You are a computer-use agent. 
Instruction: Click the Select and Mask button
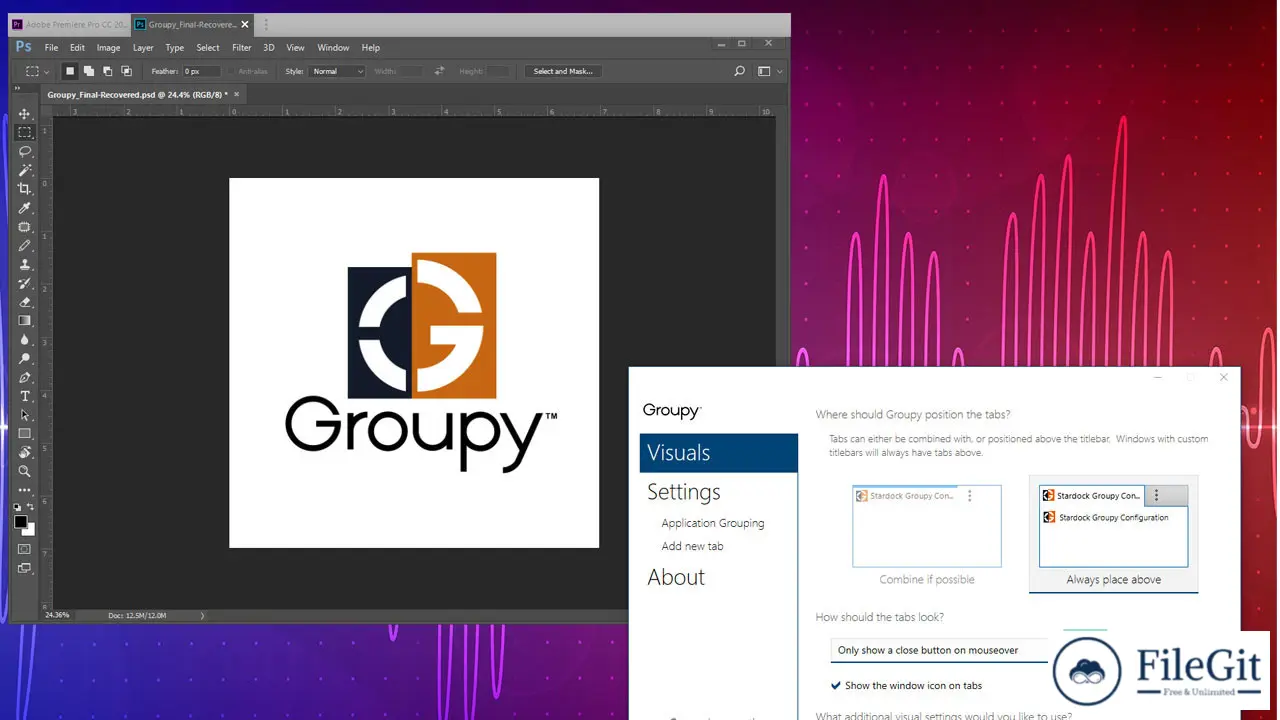(x=563, y=71)
